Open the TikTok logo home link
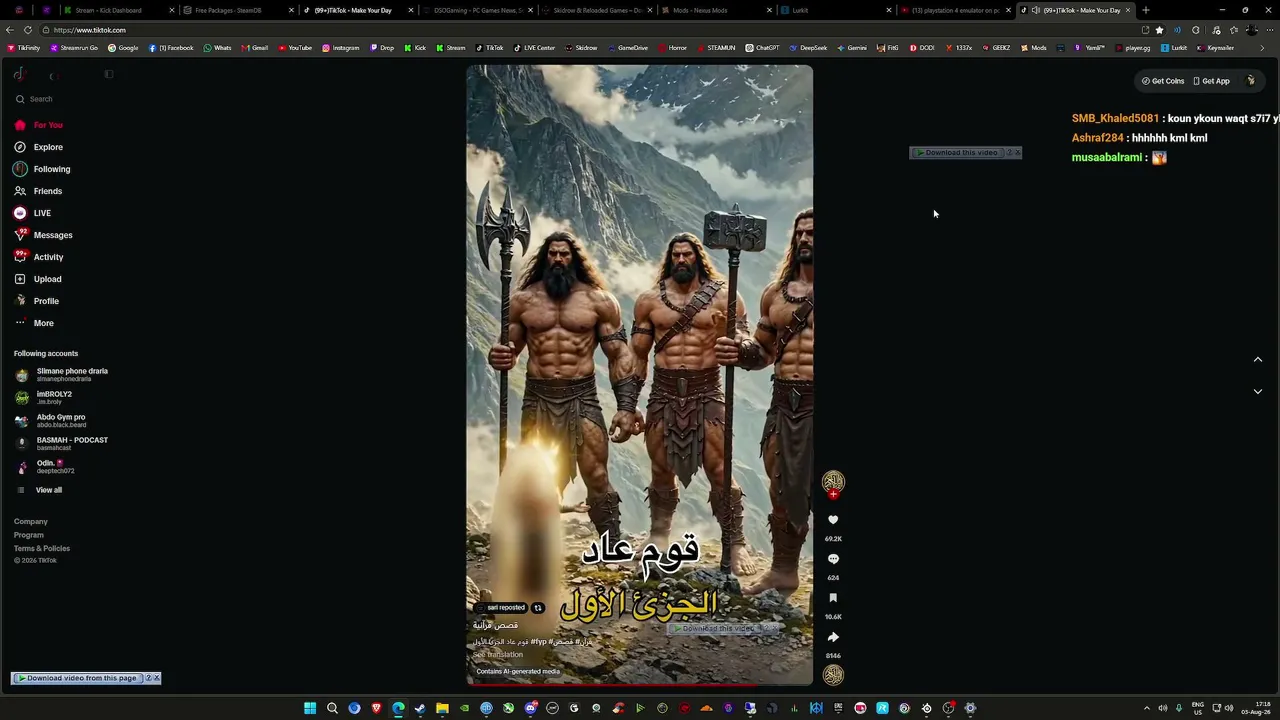Image resolution: width=1280 pixels, height=720 pixels. 19,74
